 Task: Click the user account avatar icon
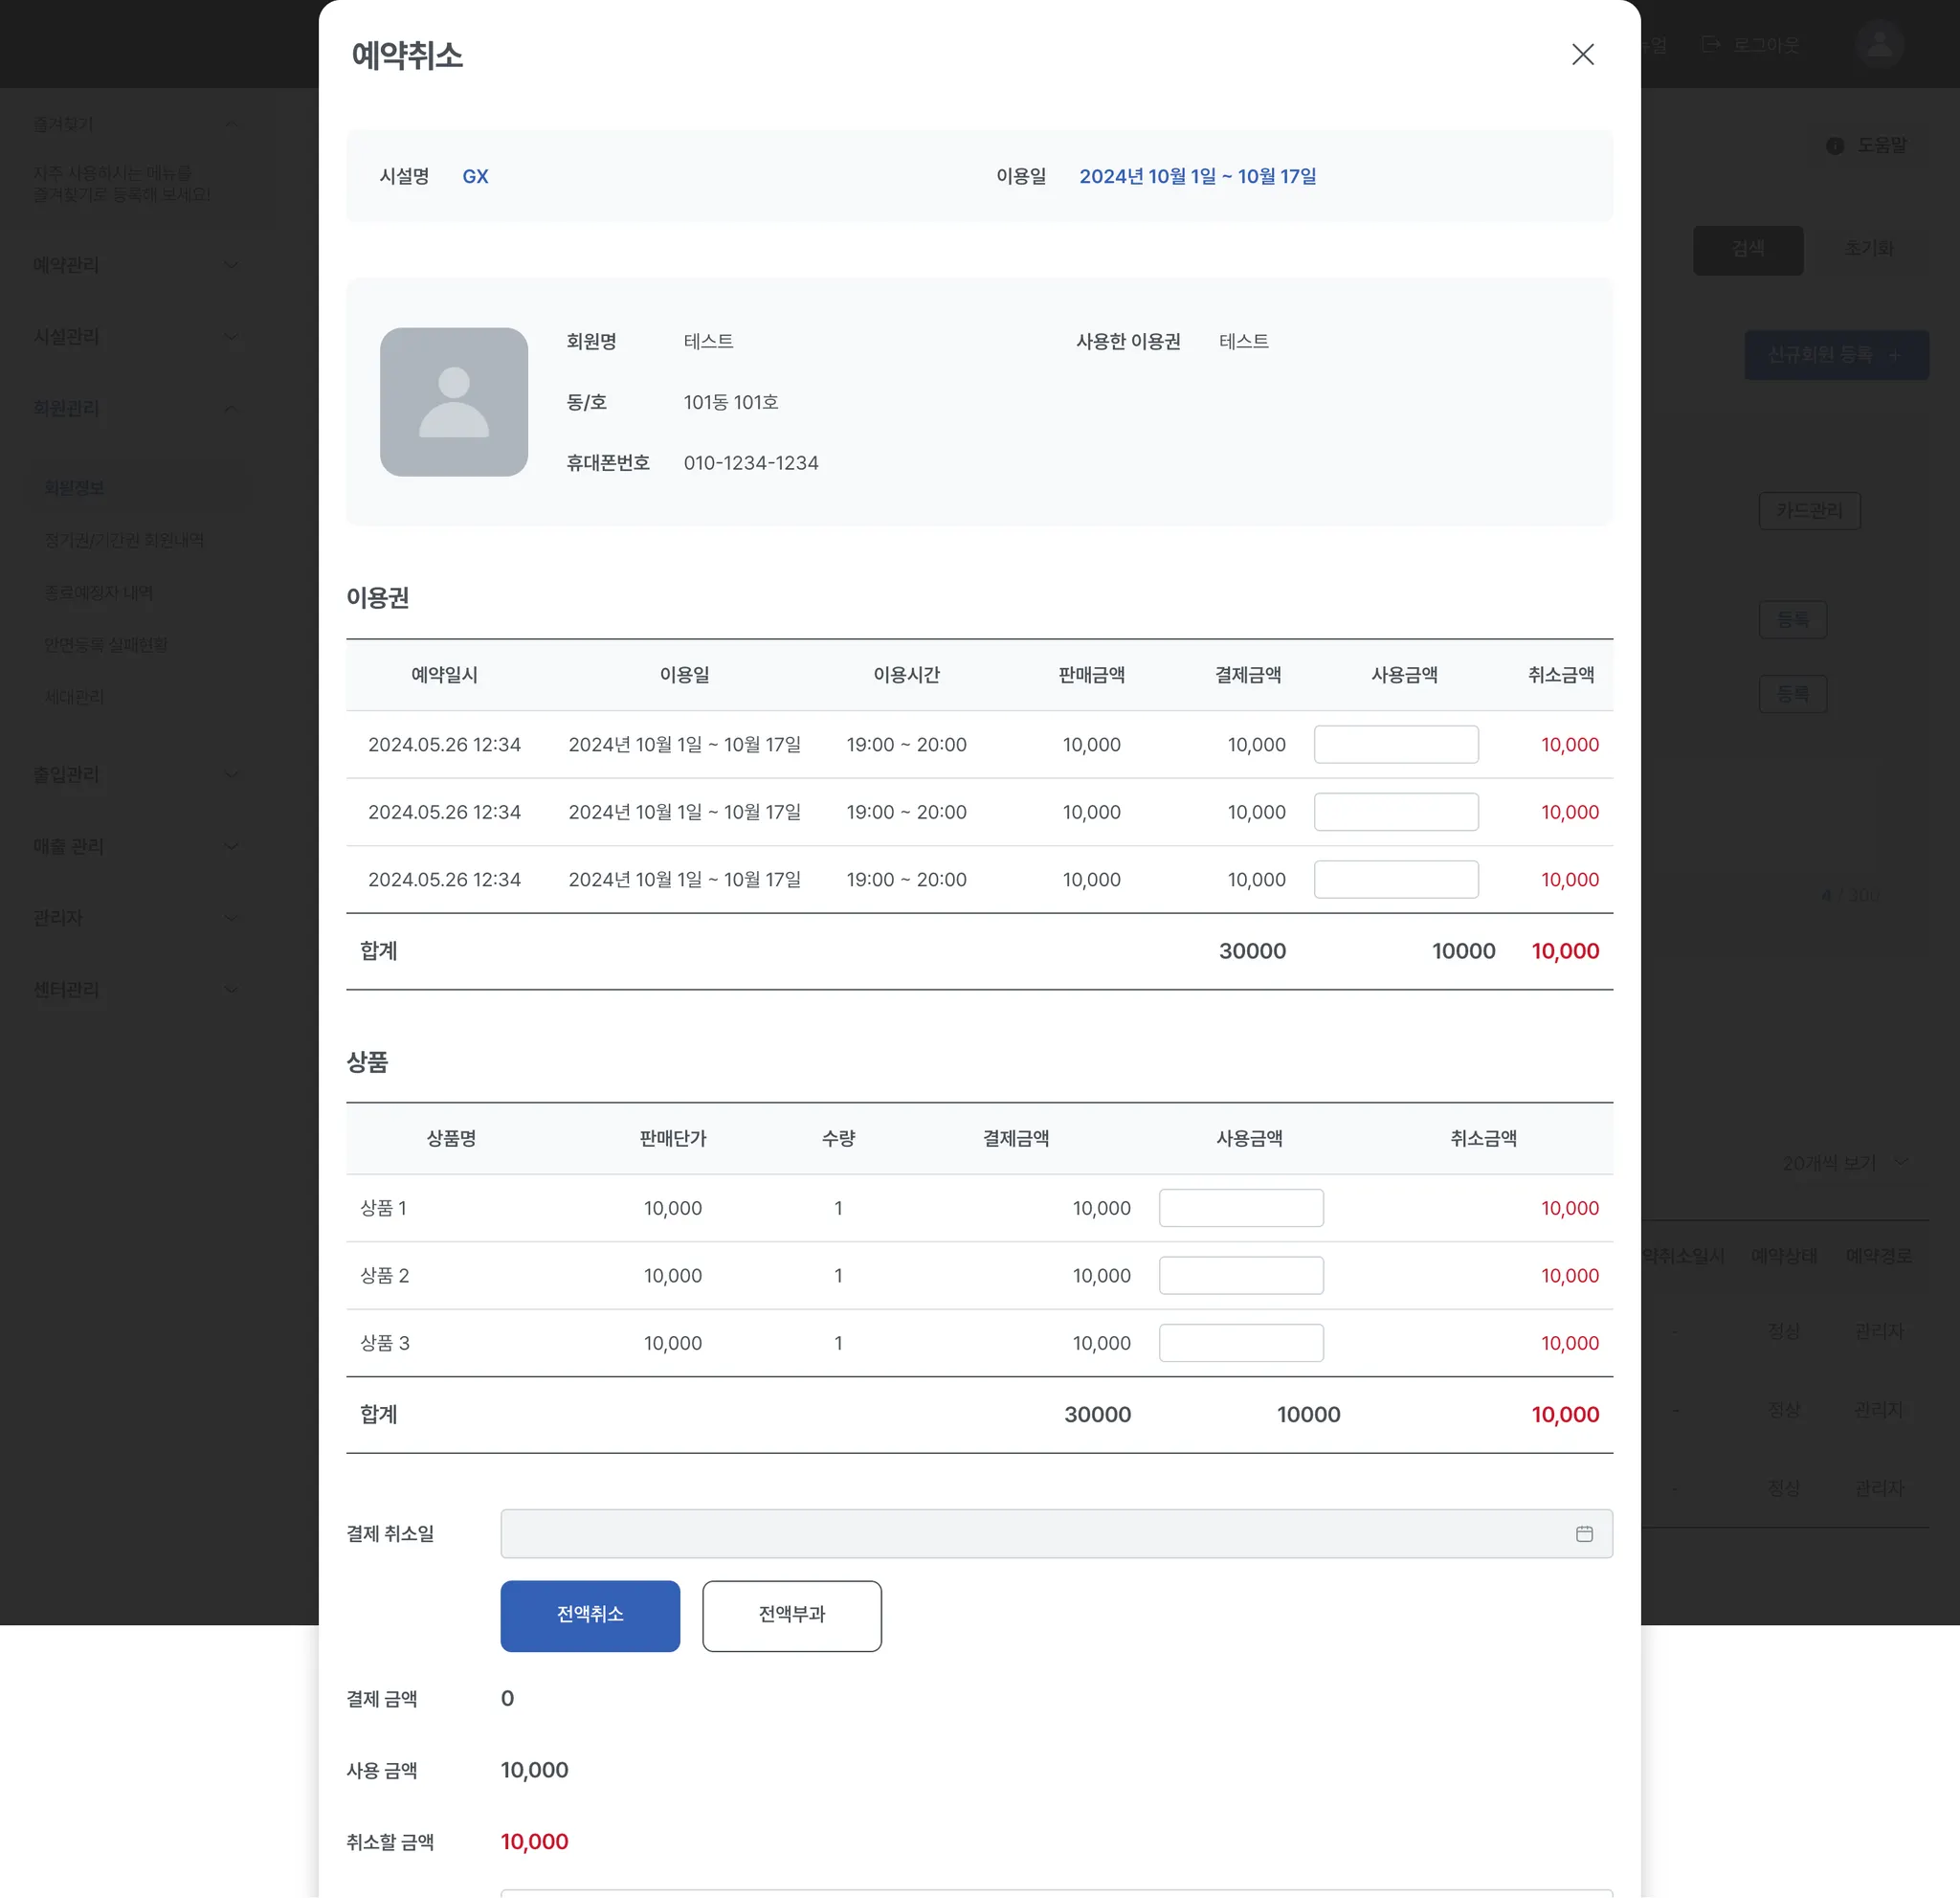coord(1879,45)
